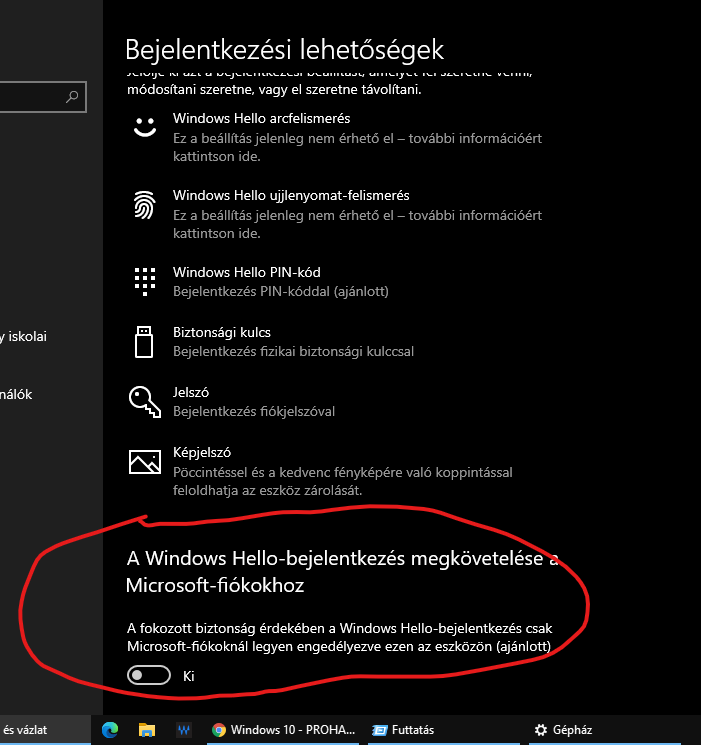Open Microsoft Edge from the taskbar

110,730
